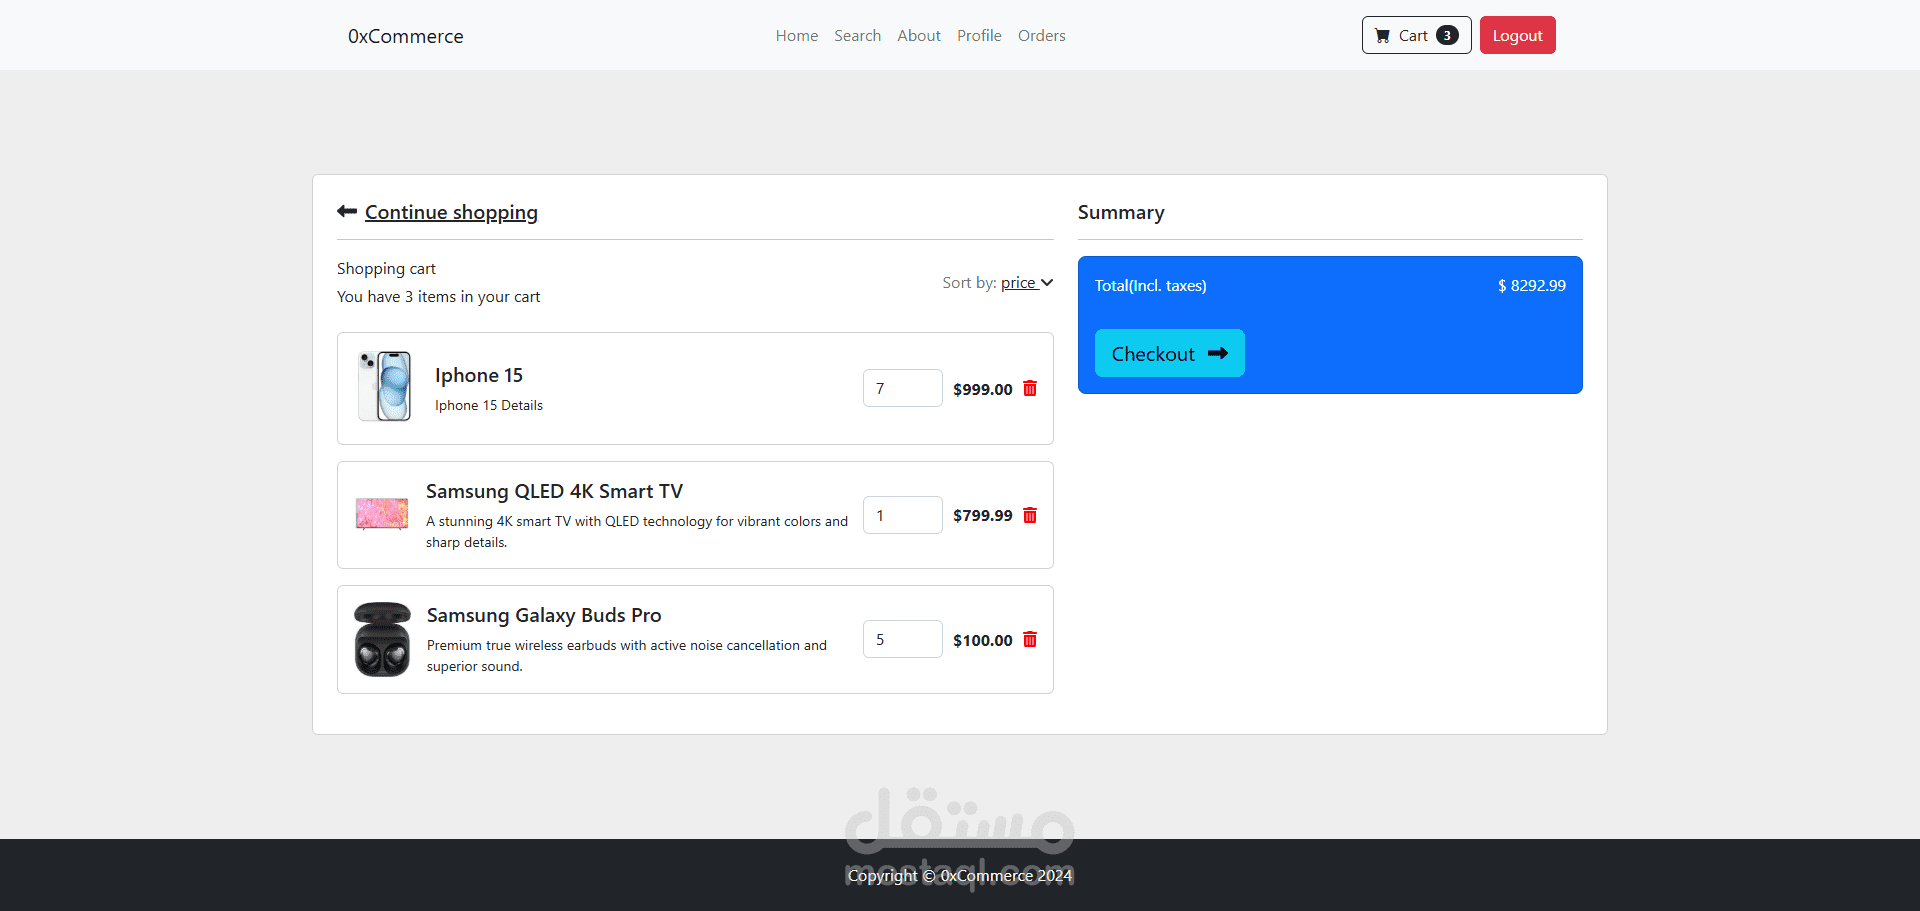
Task: Click the left arrow beside Continue shopping
Action: [x=347, y=211]
